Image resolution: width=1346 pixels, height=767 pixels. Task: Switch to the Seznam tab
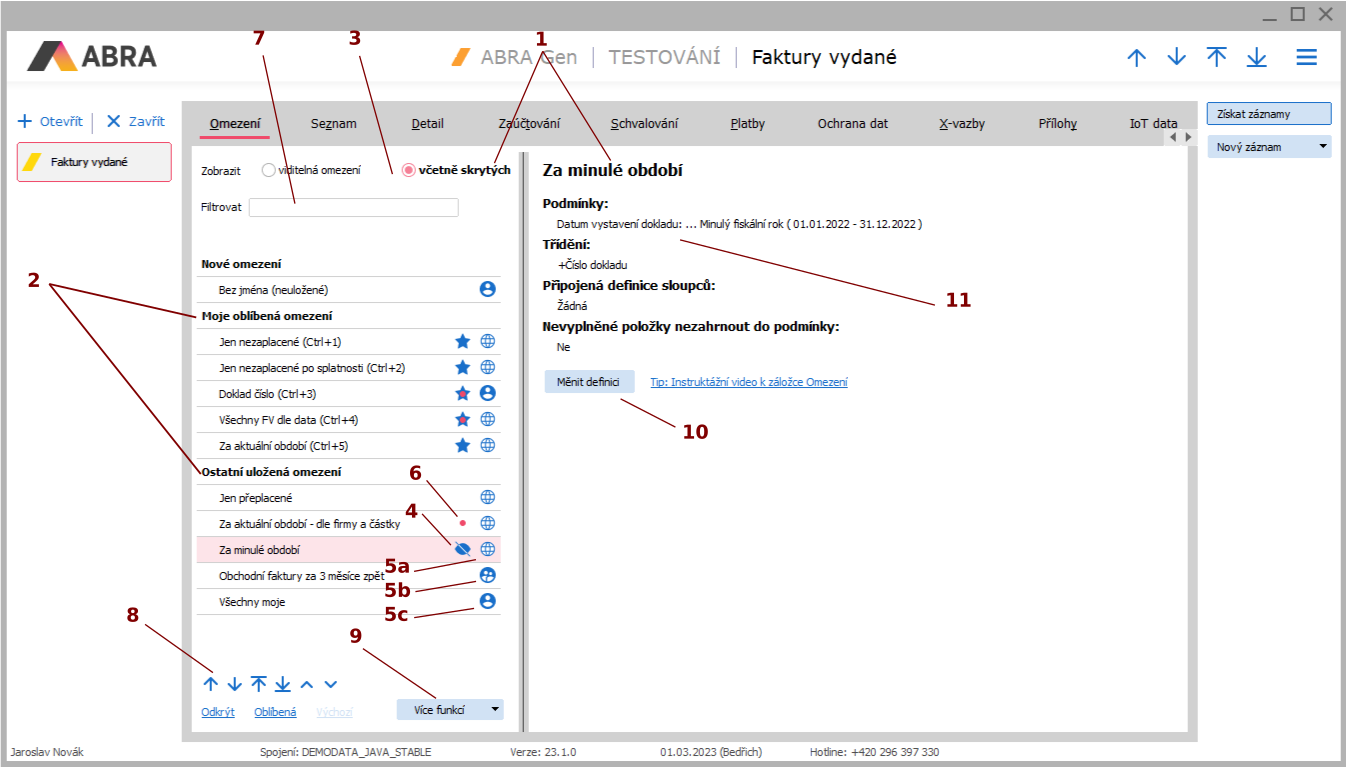coord(333,124)
